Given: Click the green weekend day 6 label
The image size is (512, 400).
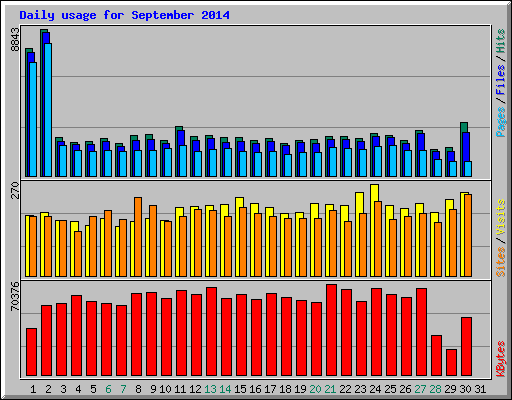Looking at the screenshot, I should point(108,389).
